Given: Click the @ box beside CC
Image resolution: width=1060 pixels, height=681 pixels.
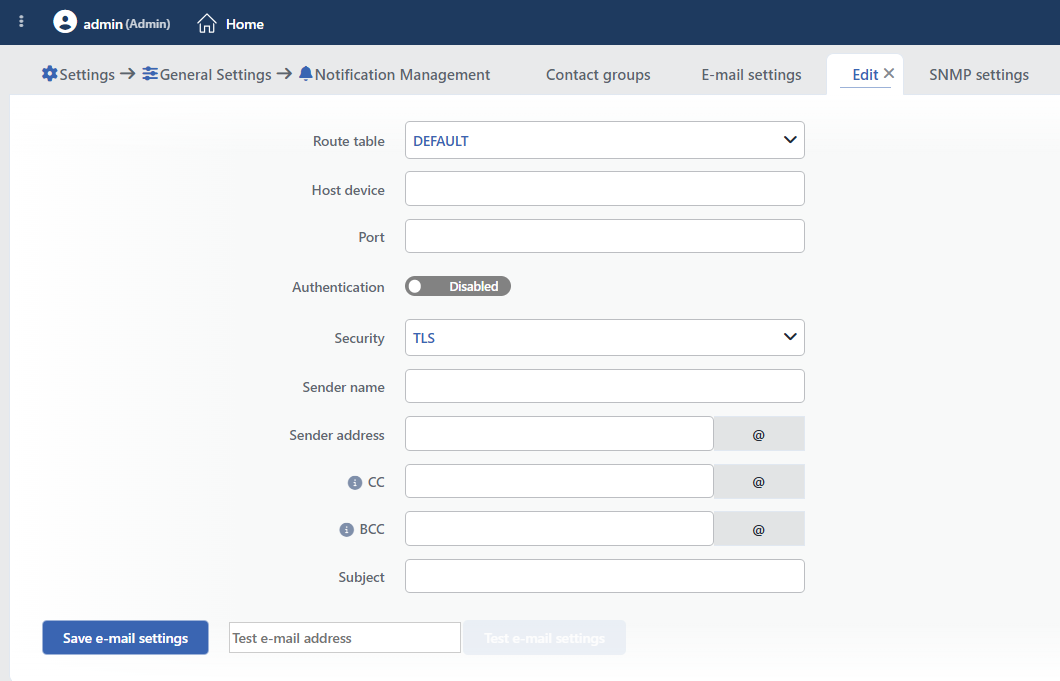Looking at the screenshot, I should point(759,481).
